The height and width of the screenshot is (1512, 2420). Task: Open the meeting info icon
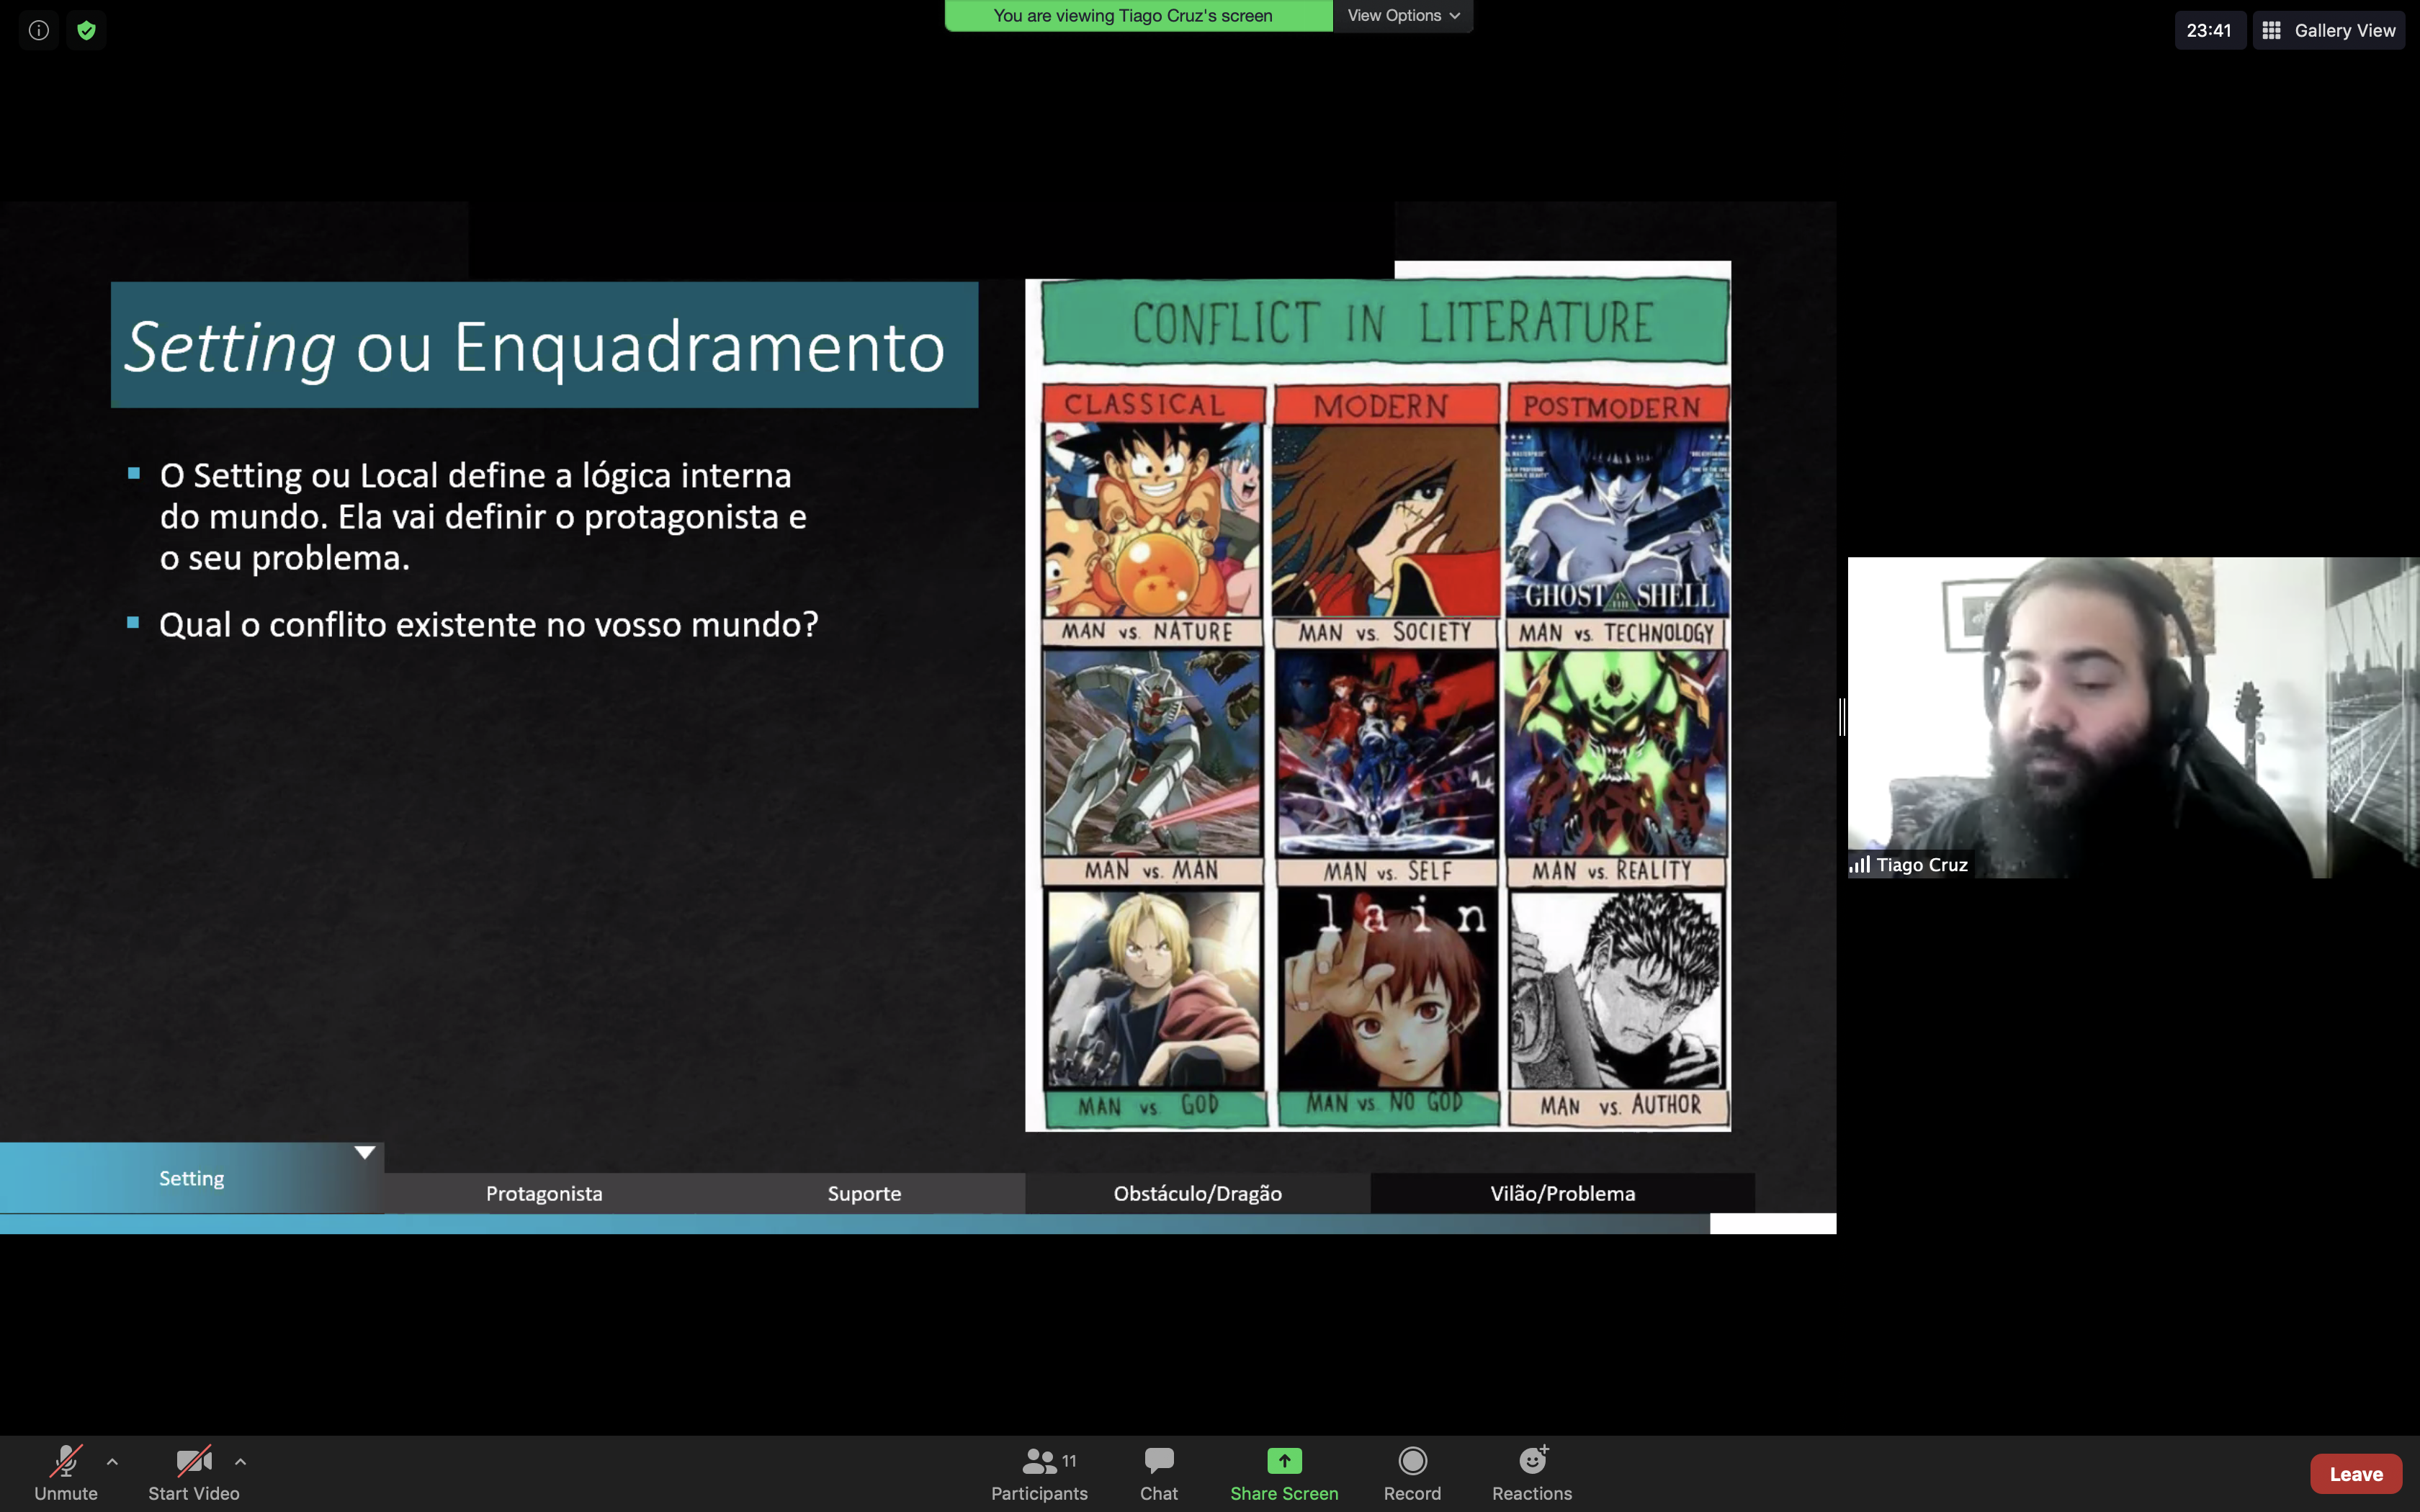click(38, 30)
